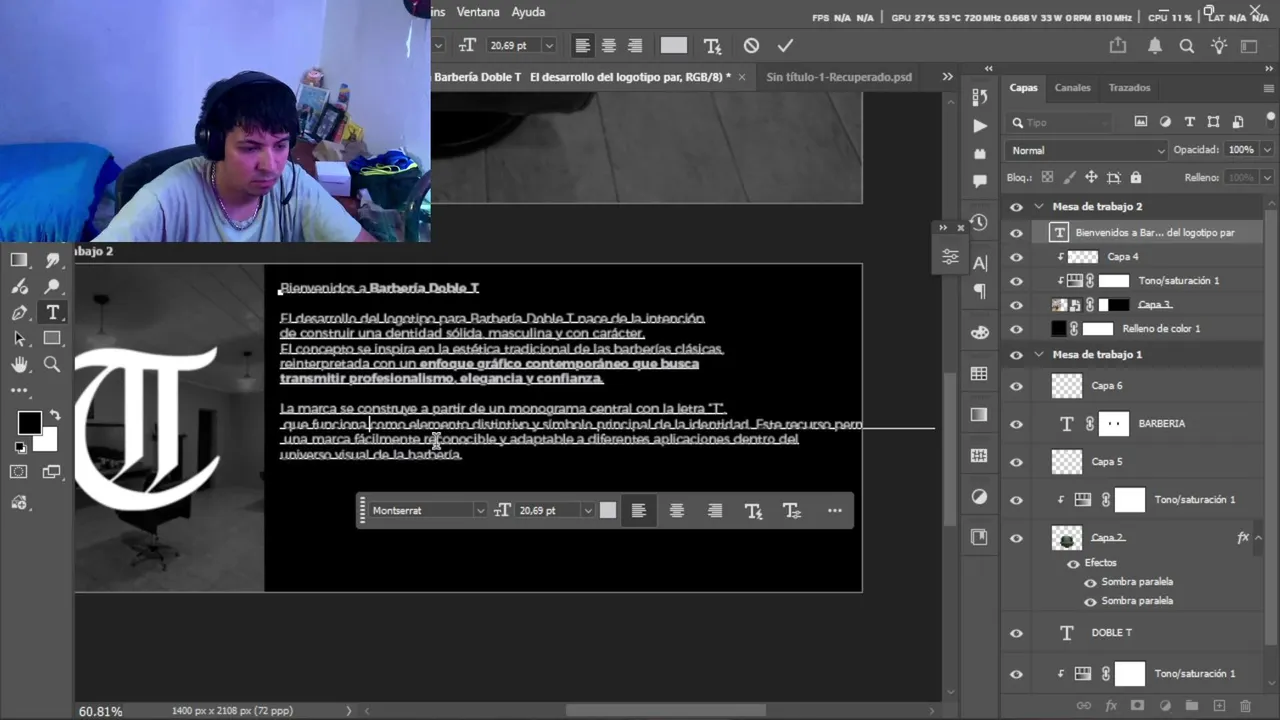Reset default foreground and background colors
1280x720 pixels.
20,447
